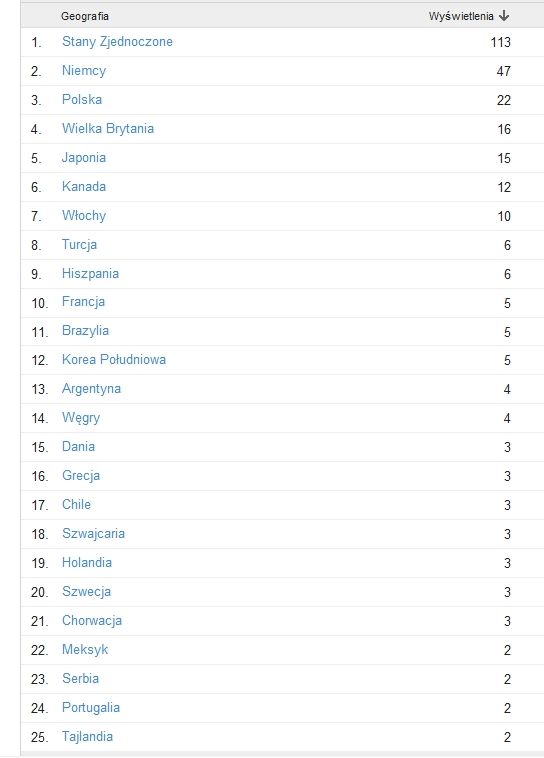Open the Francja link
Viewport: 544px width, 758px height.
pyautogui.click(x=83, y=302)
